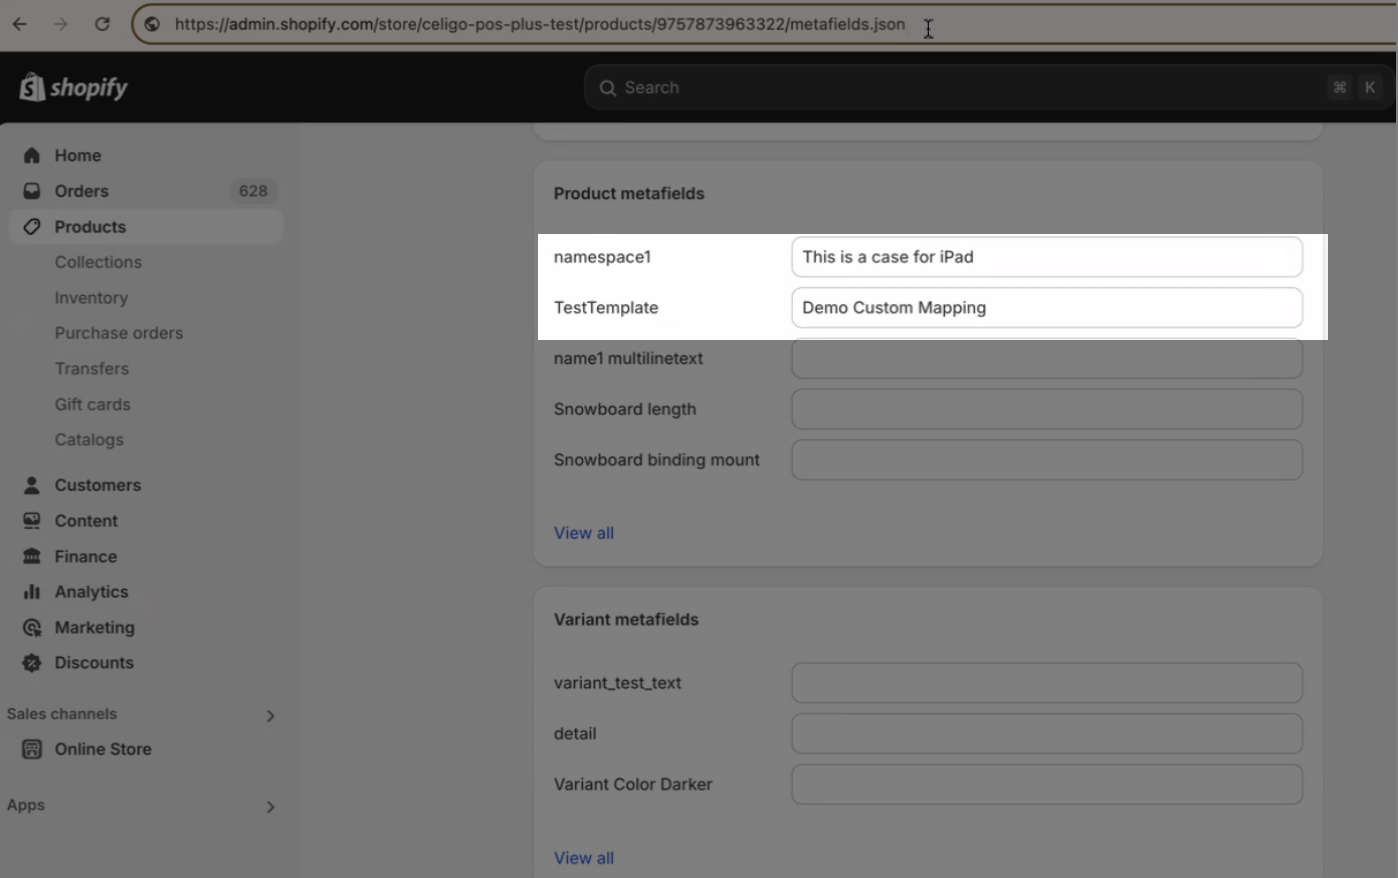Click the Shopify Search bar
Screen dimensions: 1398x878
click(x=988, y=88)
